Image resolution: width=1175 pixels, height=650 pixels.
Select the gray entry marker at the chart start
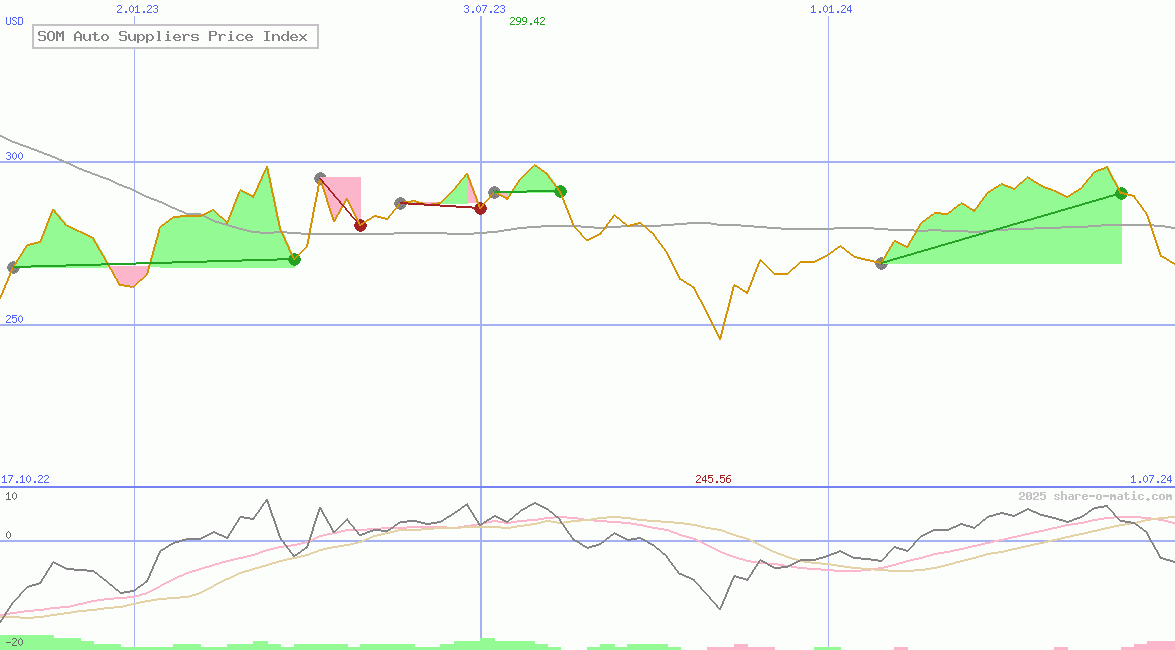click(x=13, y=267)
